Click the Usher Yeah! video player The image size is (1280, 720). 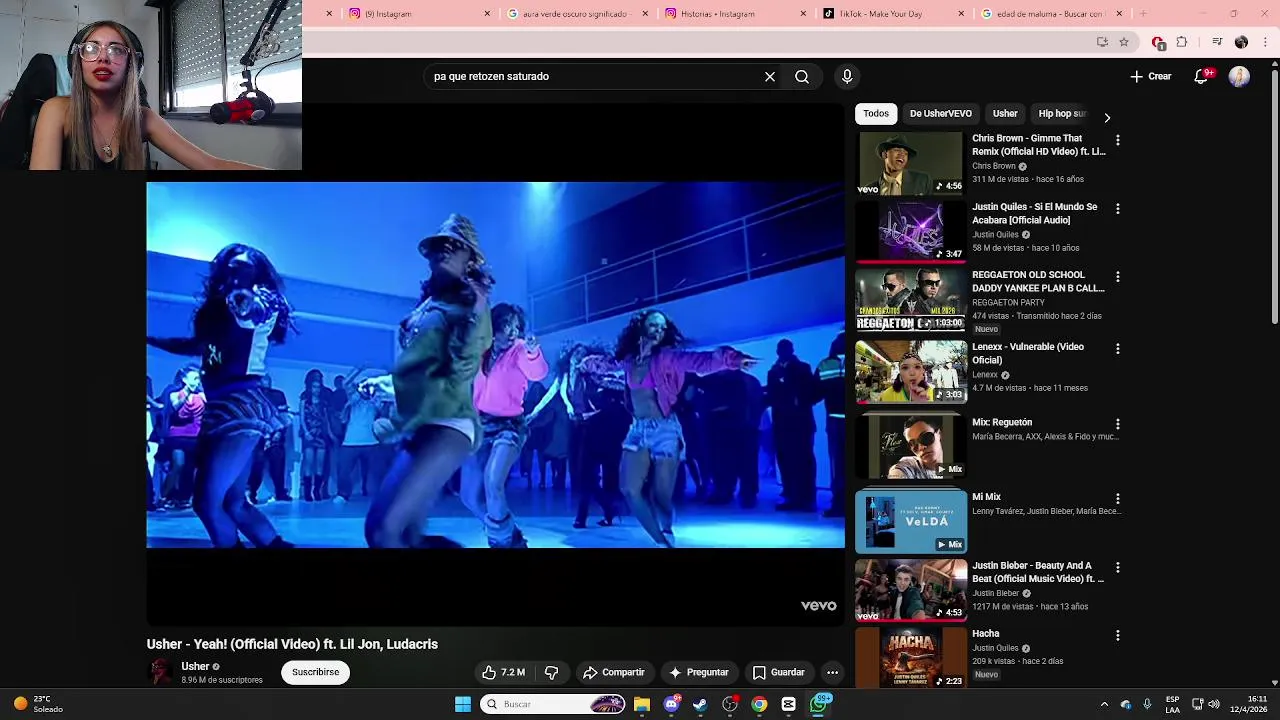click(x=496, y=365)
